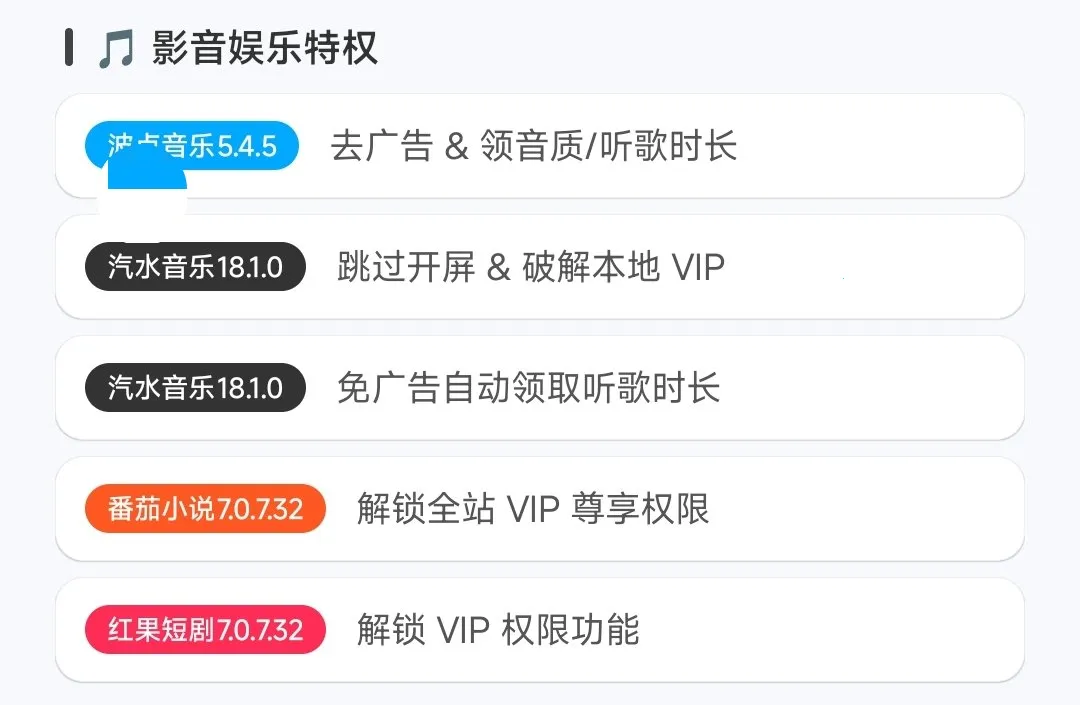Choose 免广告自动领取听歌时长 entry
1080x705 pixels.
[528, 388]
